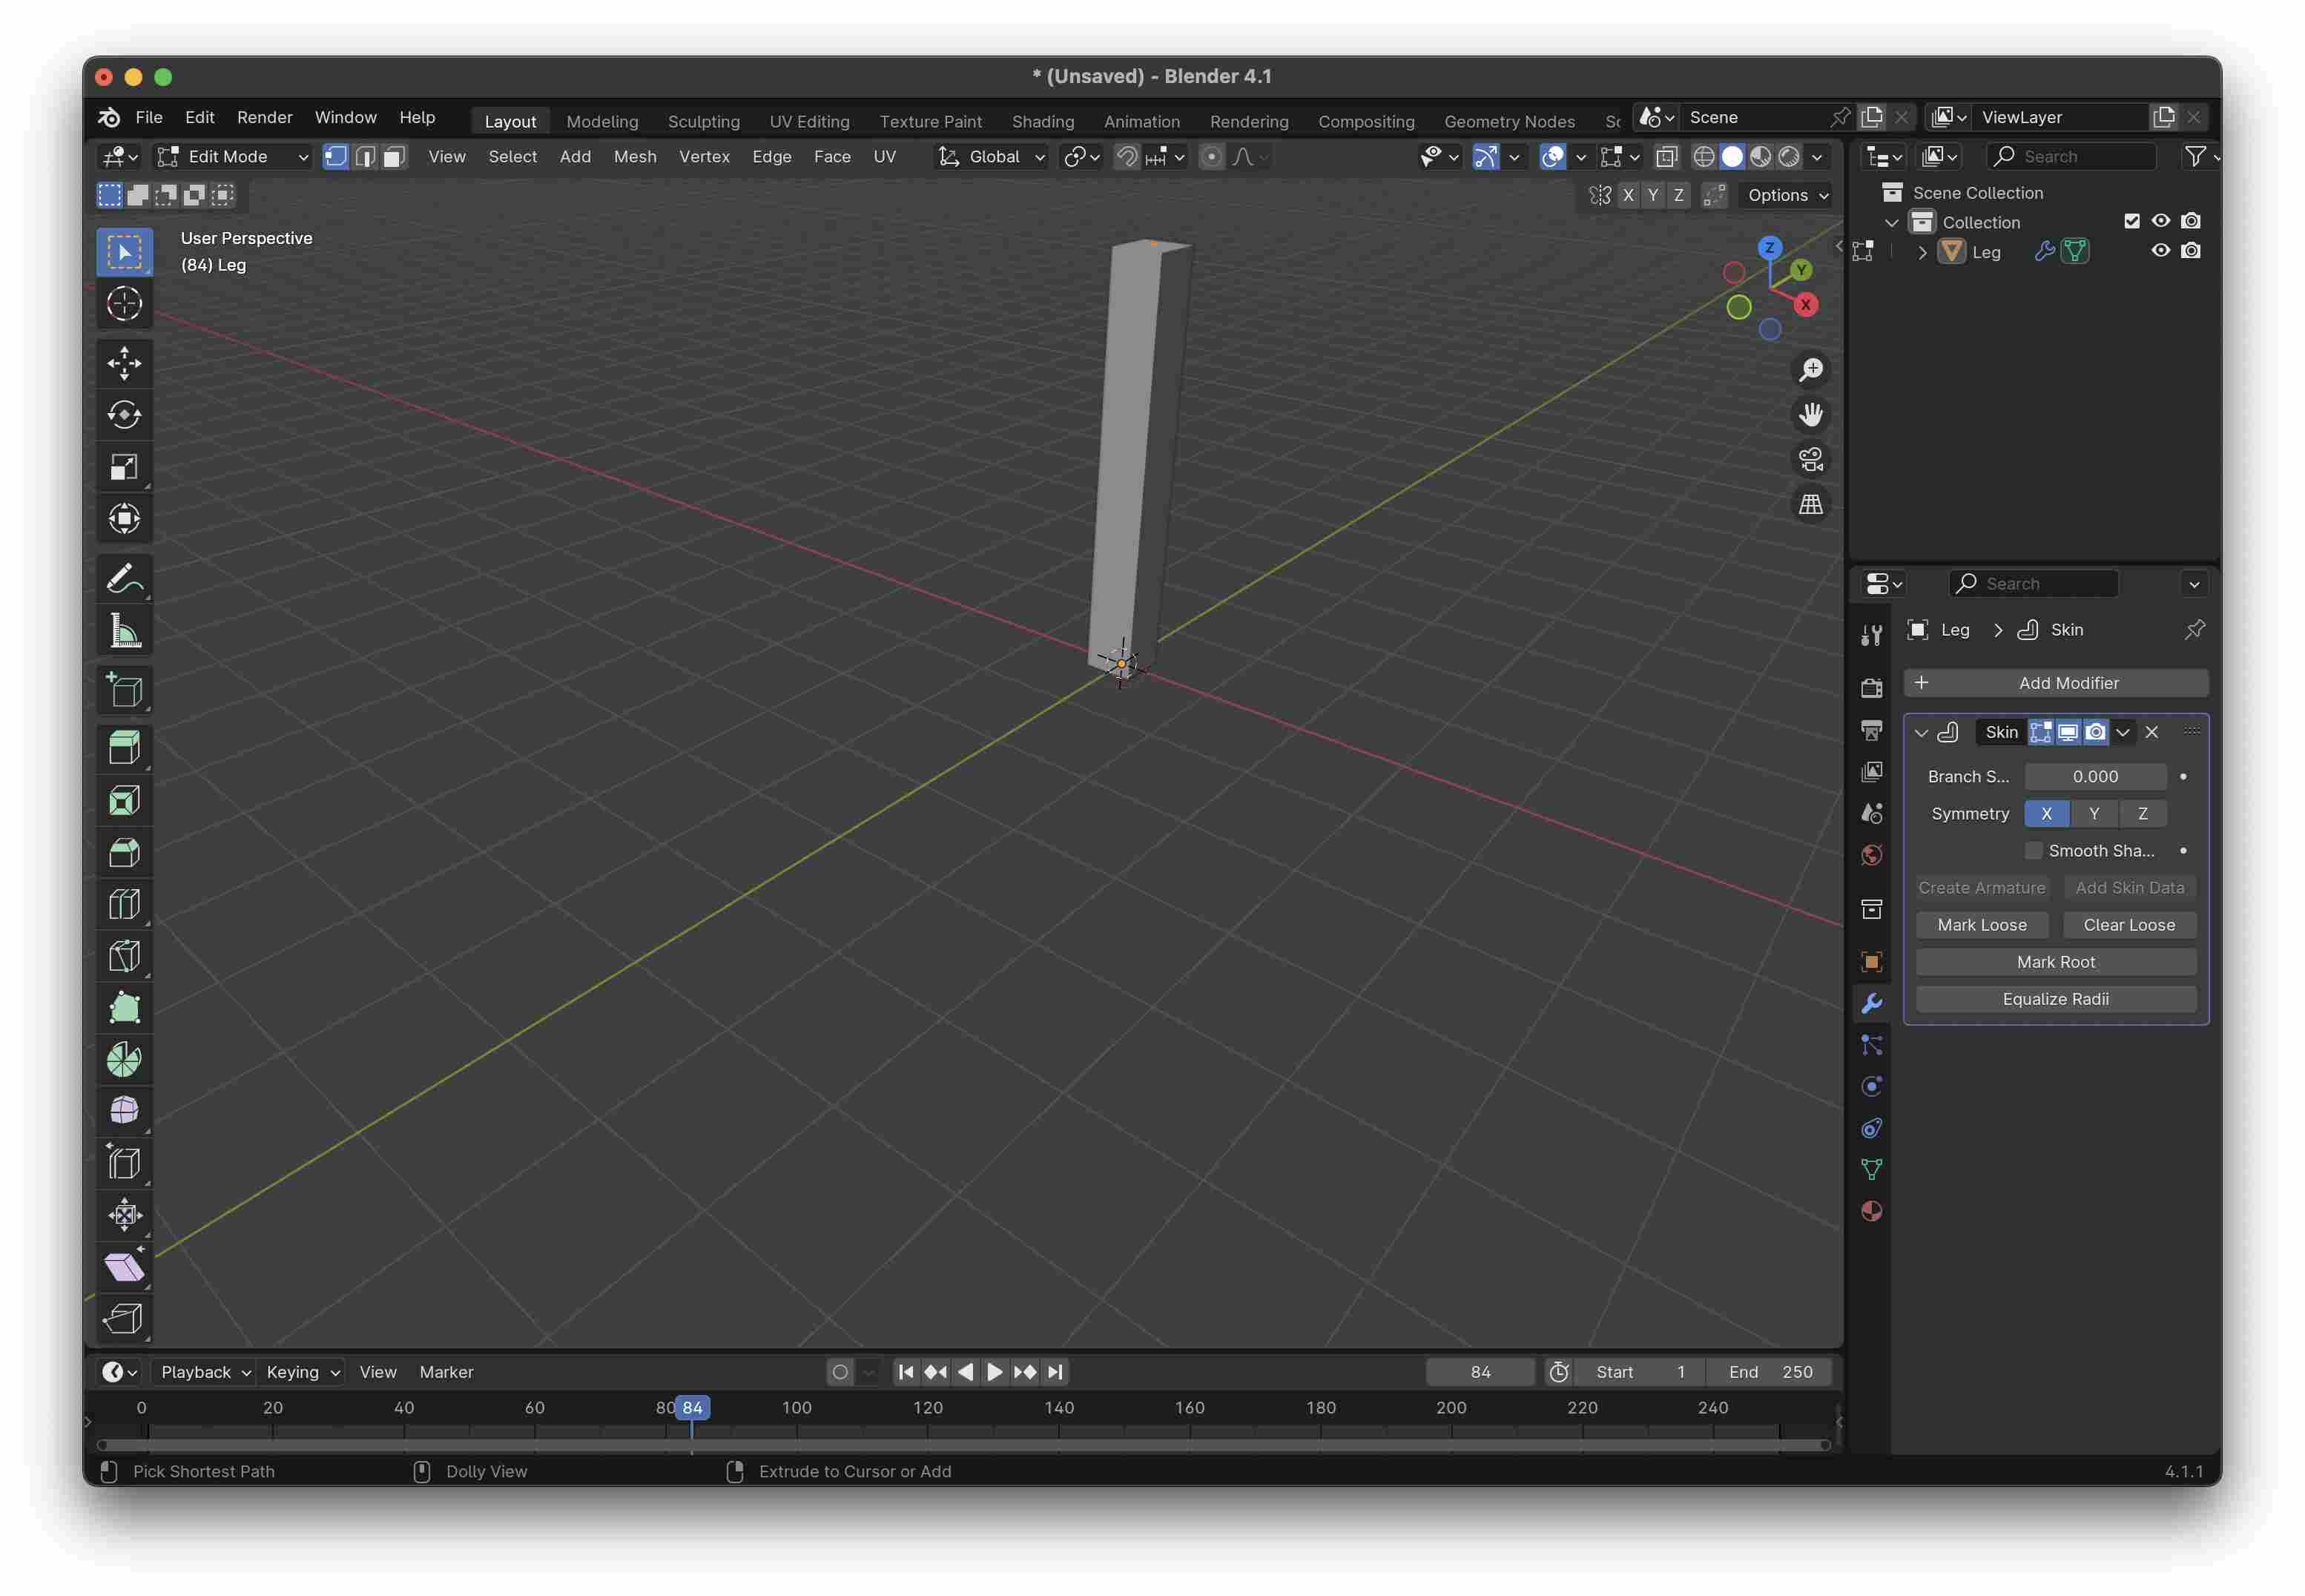Viewport: 2305px width, 1596px height.
Task: Toggle Skin symmetry Z axis
Action: pos(2143,814)
